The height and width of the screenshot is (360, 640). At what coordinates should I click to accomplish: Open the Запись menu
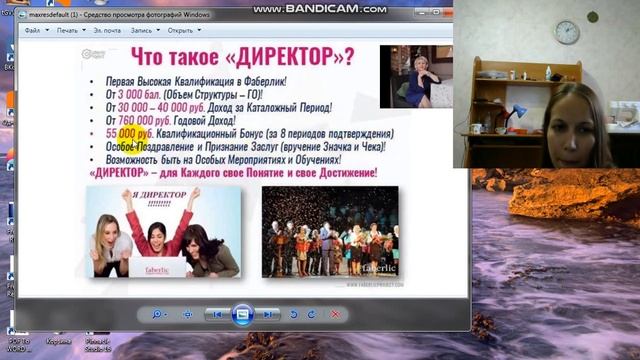tap(141, 31)
